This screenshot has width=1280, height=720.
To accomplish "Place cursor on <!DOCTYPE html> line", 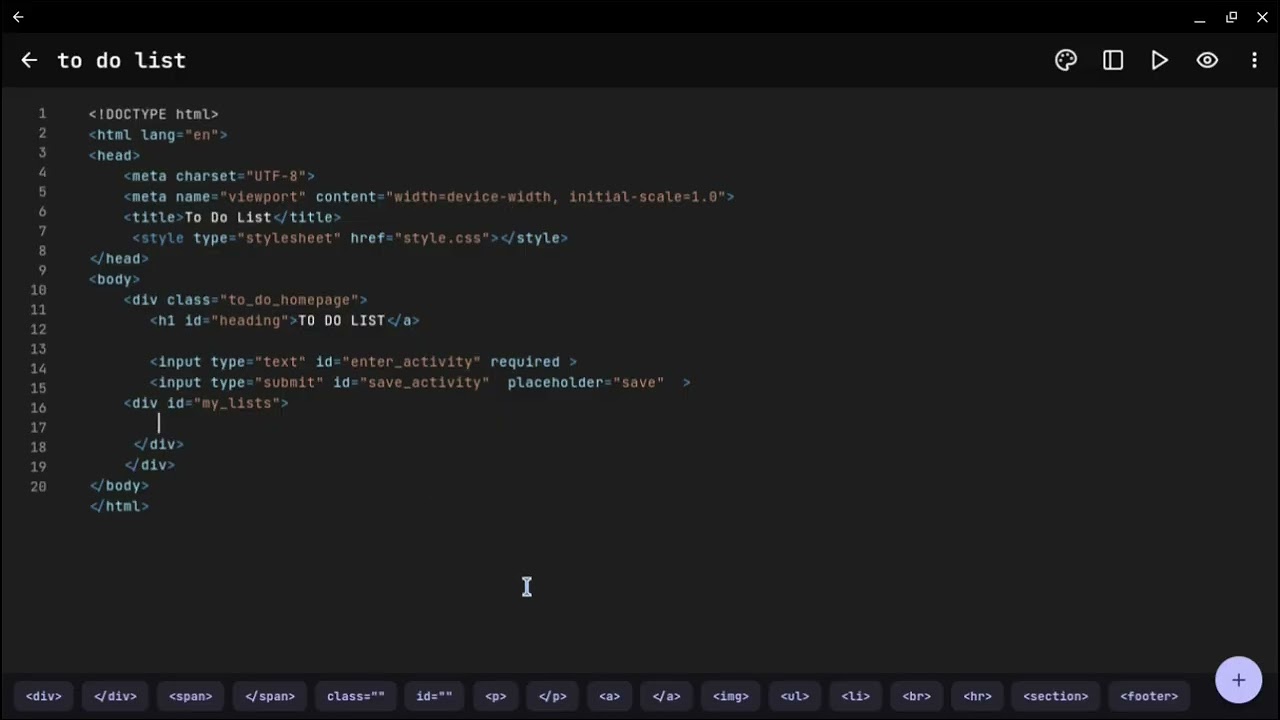I will (x=153, y=114).
